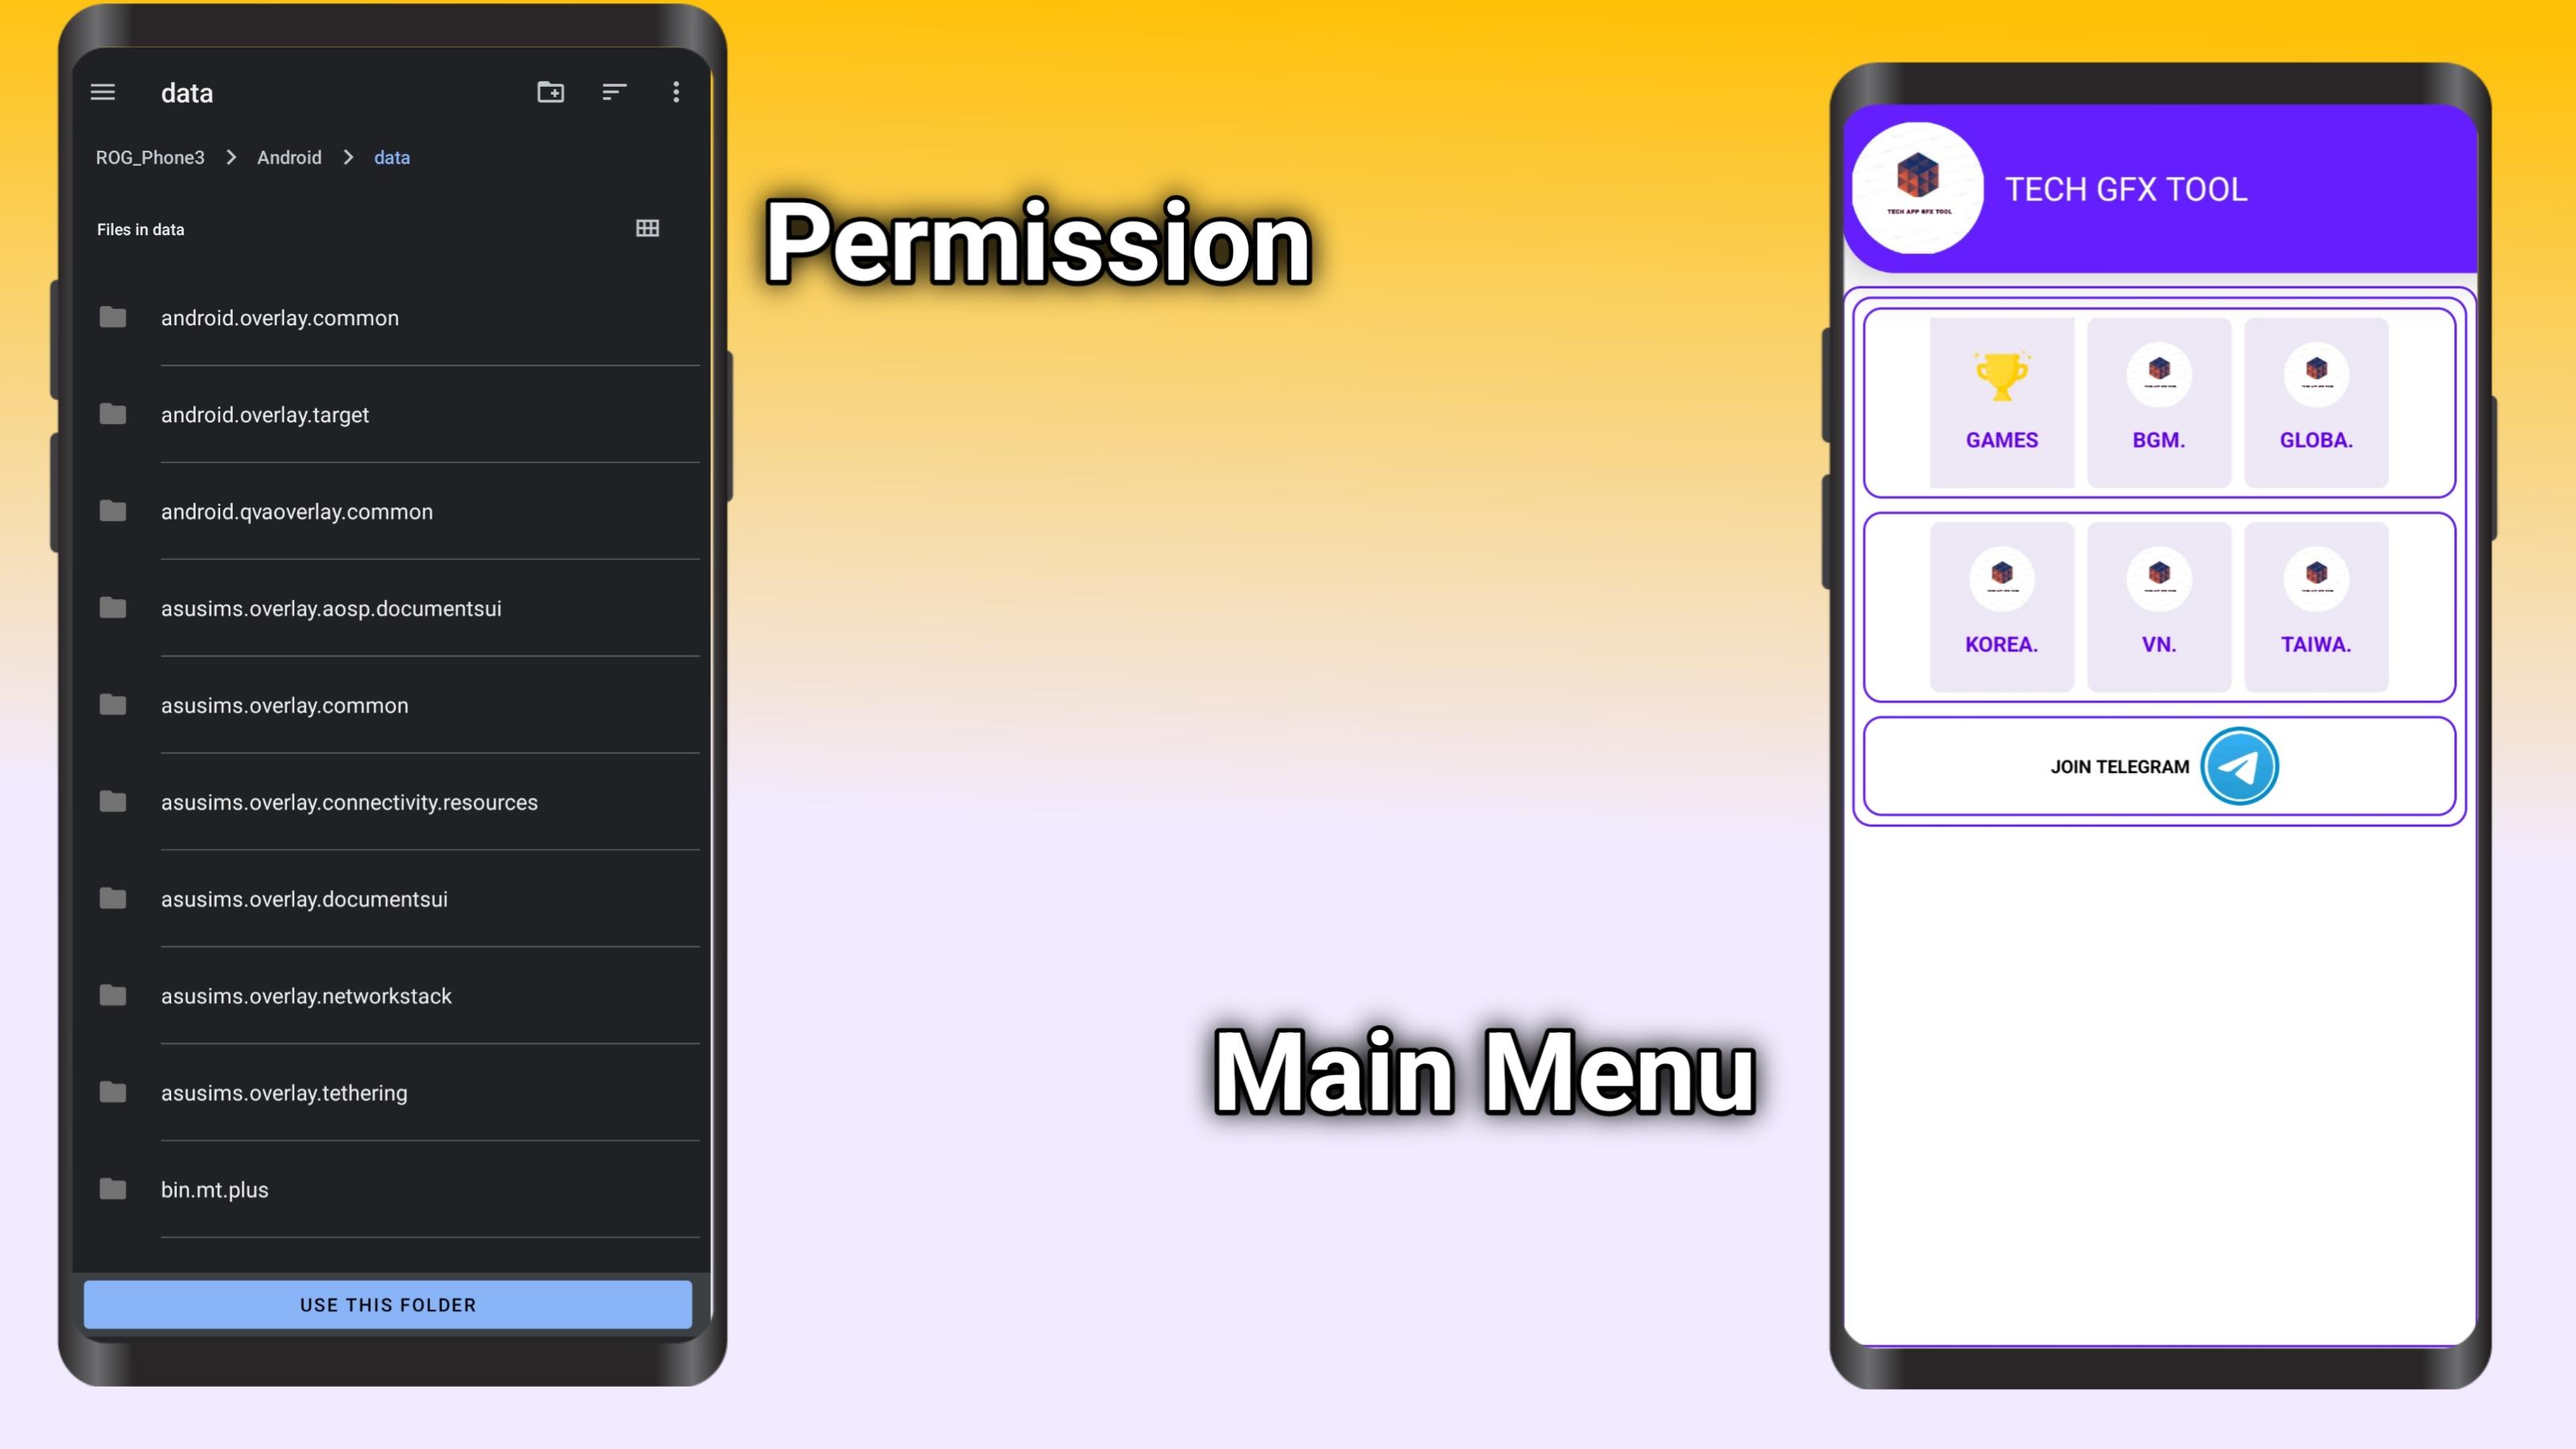Toggle file display grid layout
2576x1449 pixels.
(x=646, y=228)
